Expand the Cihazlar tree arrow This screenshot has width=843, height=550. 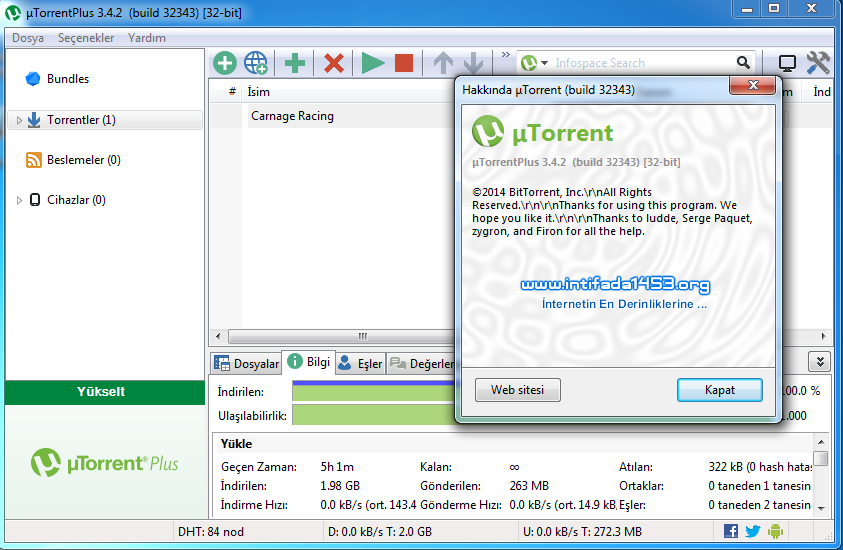click(19, 201)
